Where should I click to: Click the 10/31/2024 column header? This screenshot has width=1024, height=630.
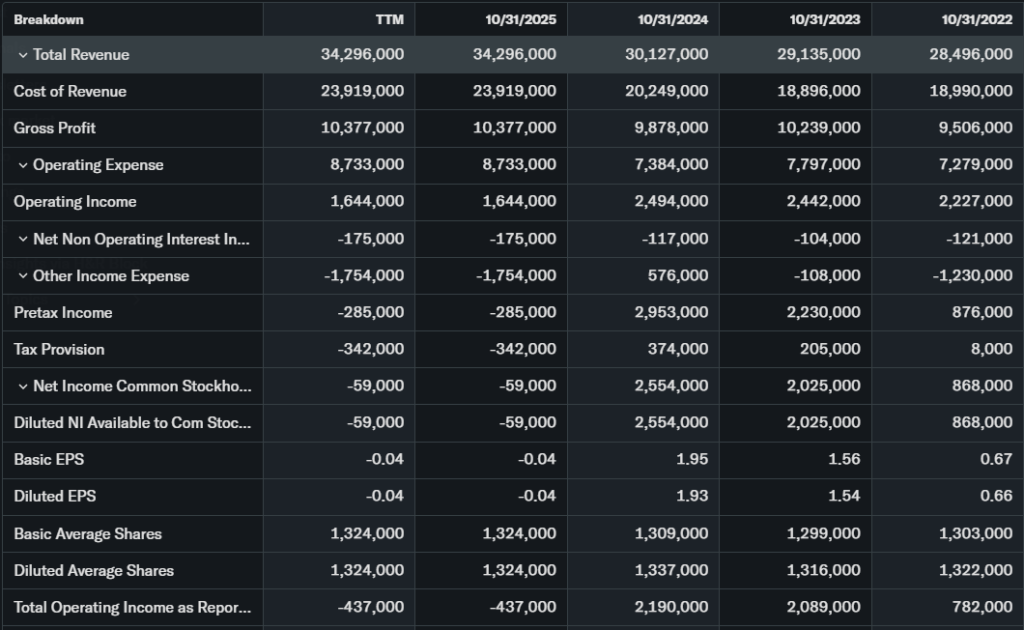pos(673,20)
